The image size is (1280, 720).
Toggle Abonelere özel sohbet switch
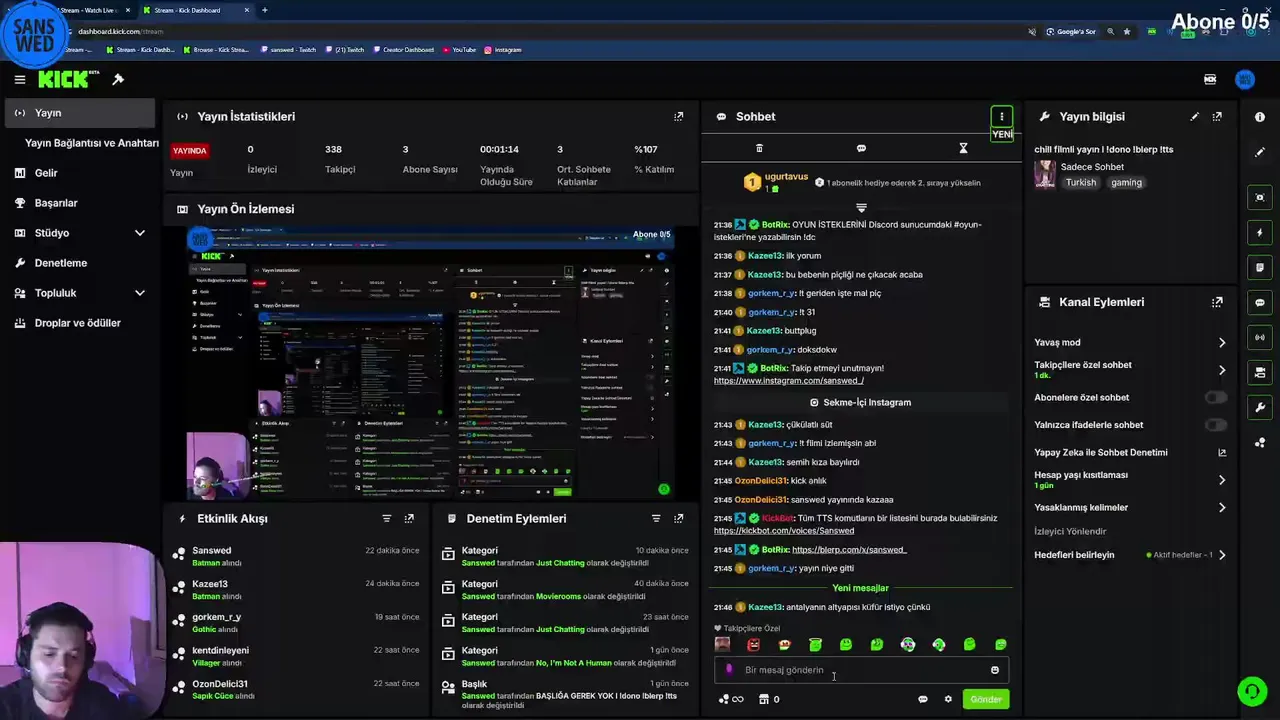tap(1215, 397)
